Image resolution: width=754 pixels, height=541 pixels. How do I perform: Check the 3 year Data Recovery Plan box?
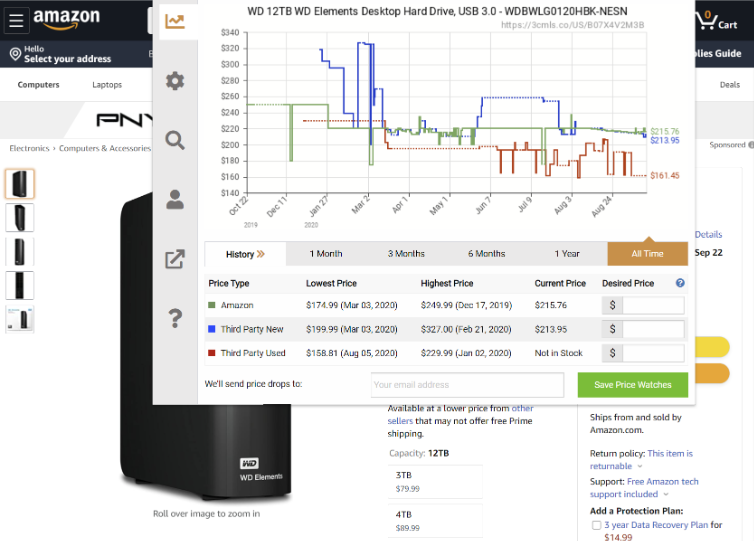596,525
